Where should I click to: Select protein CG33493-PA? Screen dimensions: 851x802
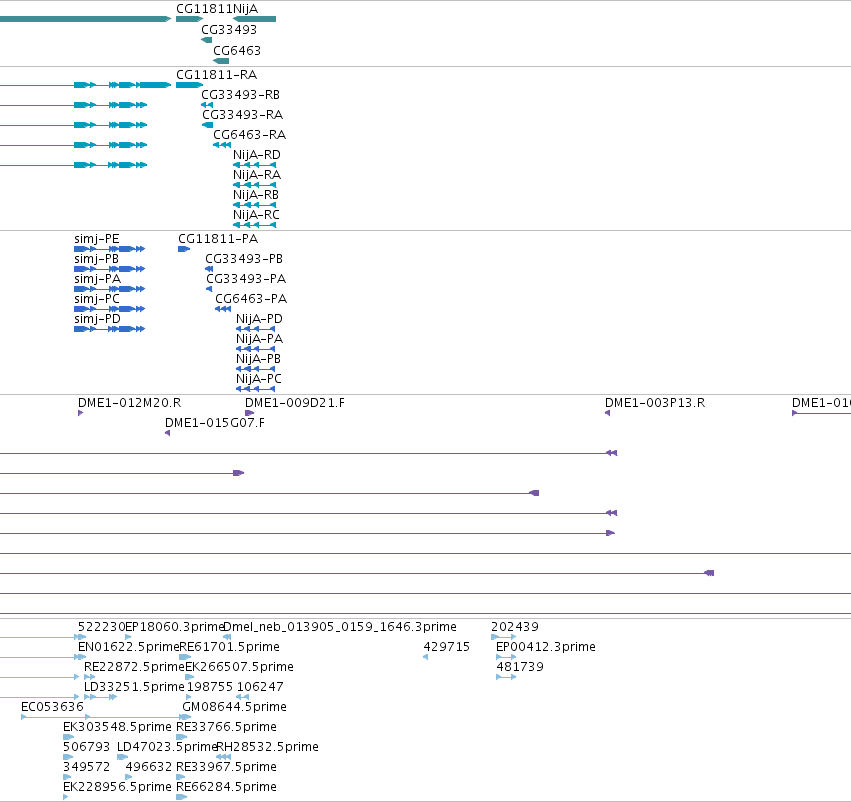click(246, 279)
